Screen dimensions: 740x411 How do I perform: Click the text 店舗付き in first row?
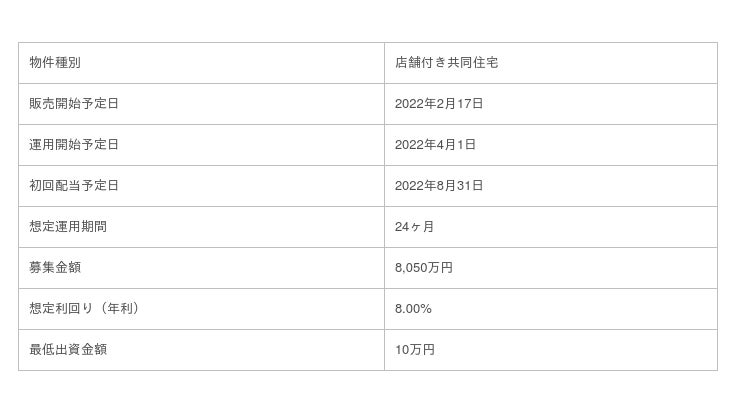click(x=421, y=63)
